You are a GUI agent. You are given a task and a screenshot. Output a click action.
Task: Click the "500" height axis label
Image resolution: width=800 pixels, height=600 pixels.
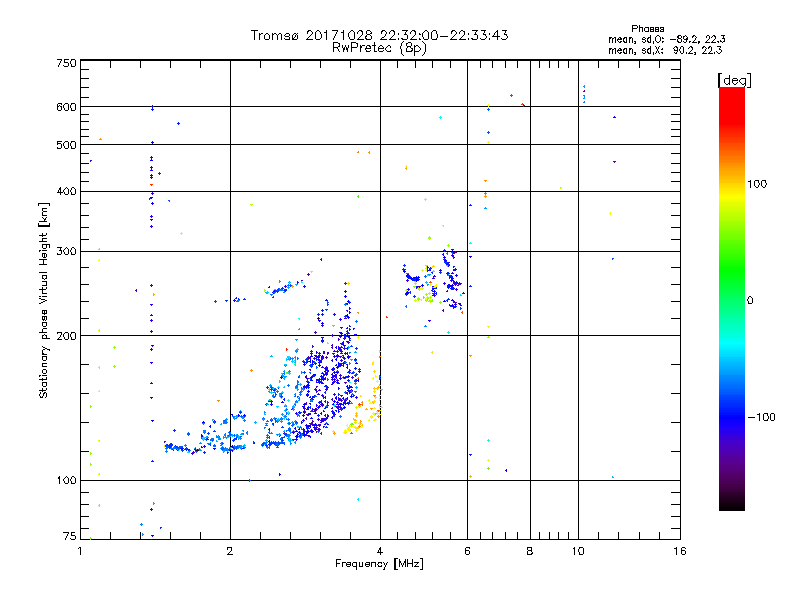click(x=67, y=145)
